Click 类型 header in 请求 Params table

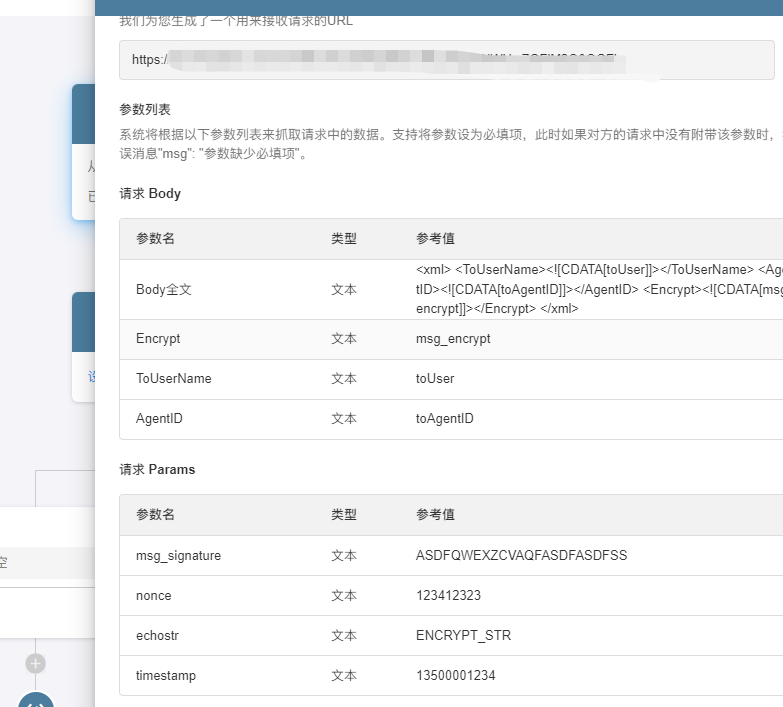click(x=344, y=514)
